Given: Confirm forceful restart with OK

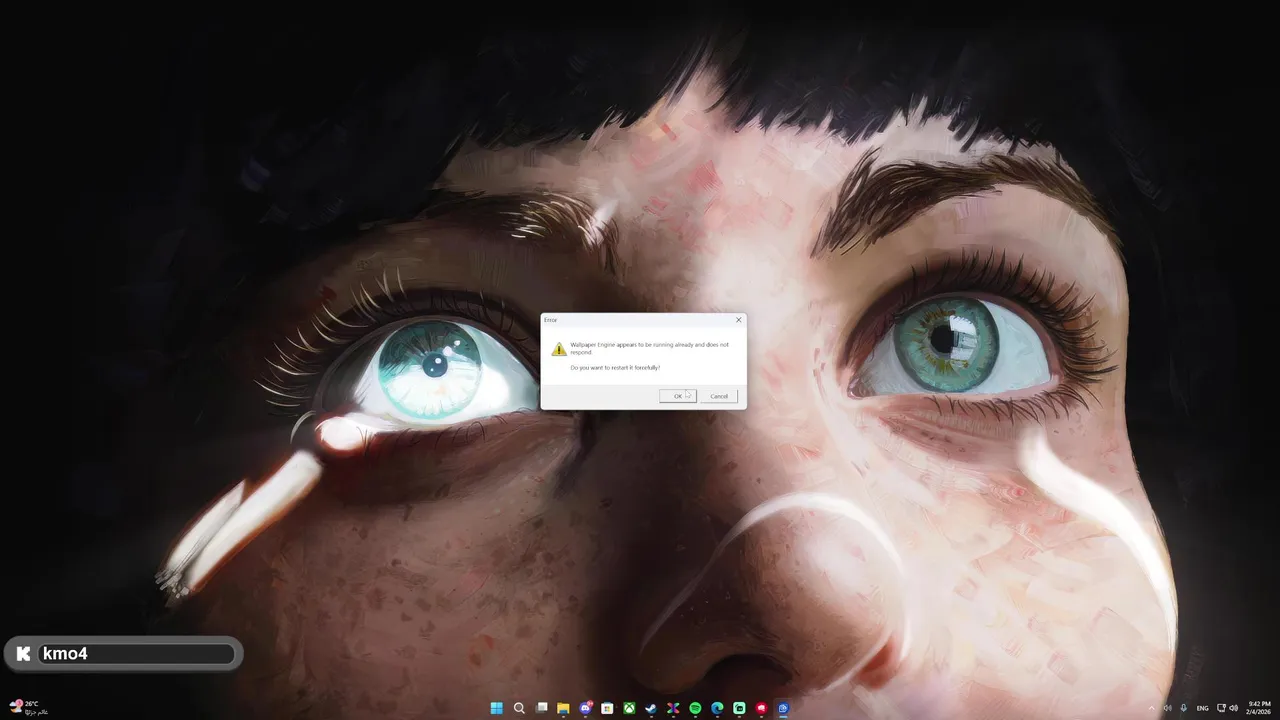Looking at the screenshot, I should point(678,396).
